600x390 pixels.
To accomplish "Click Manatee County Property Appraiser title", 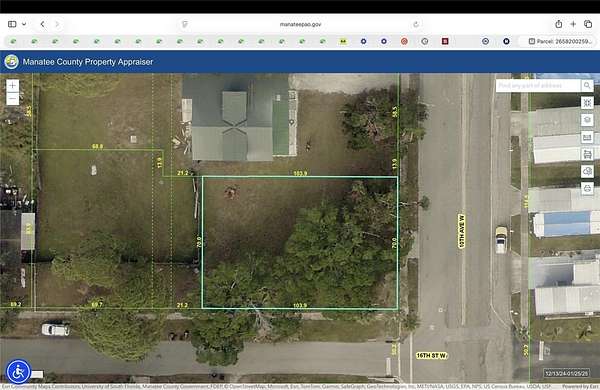I will click(x=88, y=62).
